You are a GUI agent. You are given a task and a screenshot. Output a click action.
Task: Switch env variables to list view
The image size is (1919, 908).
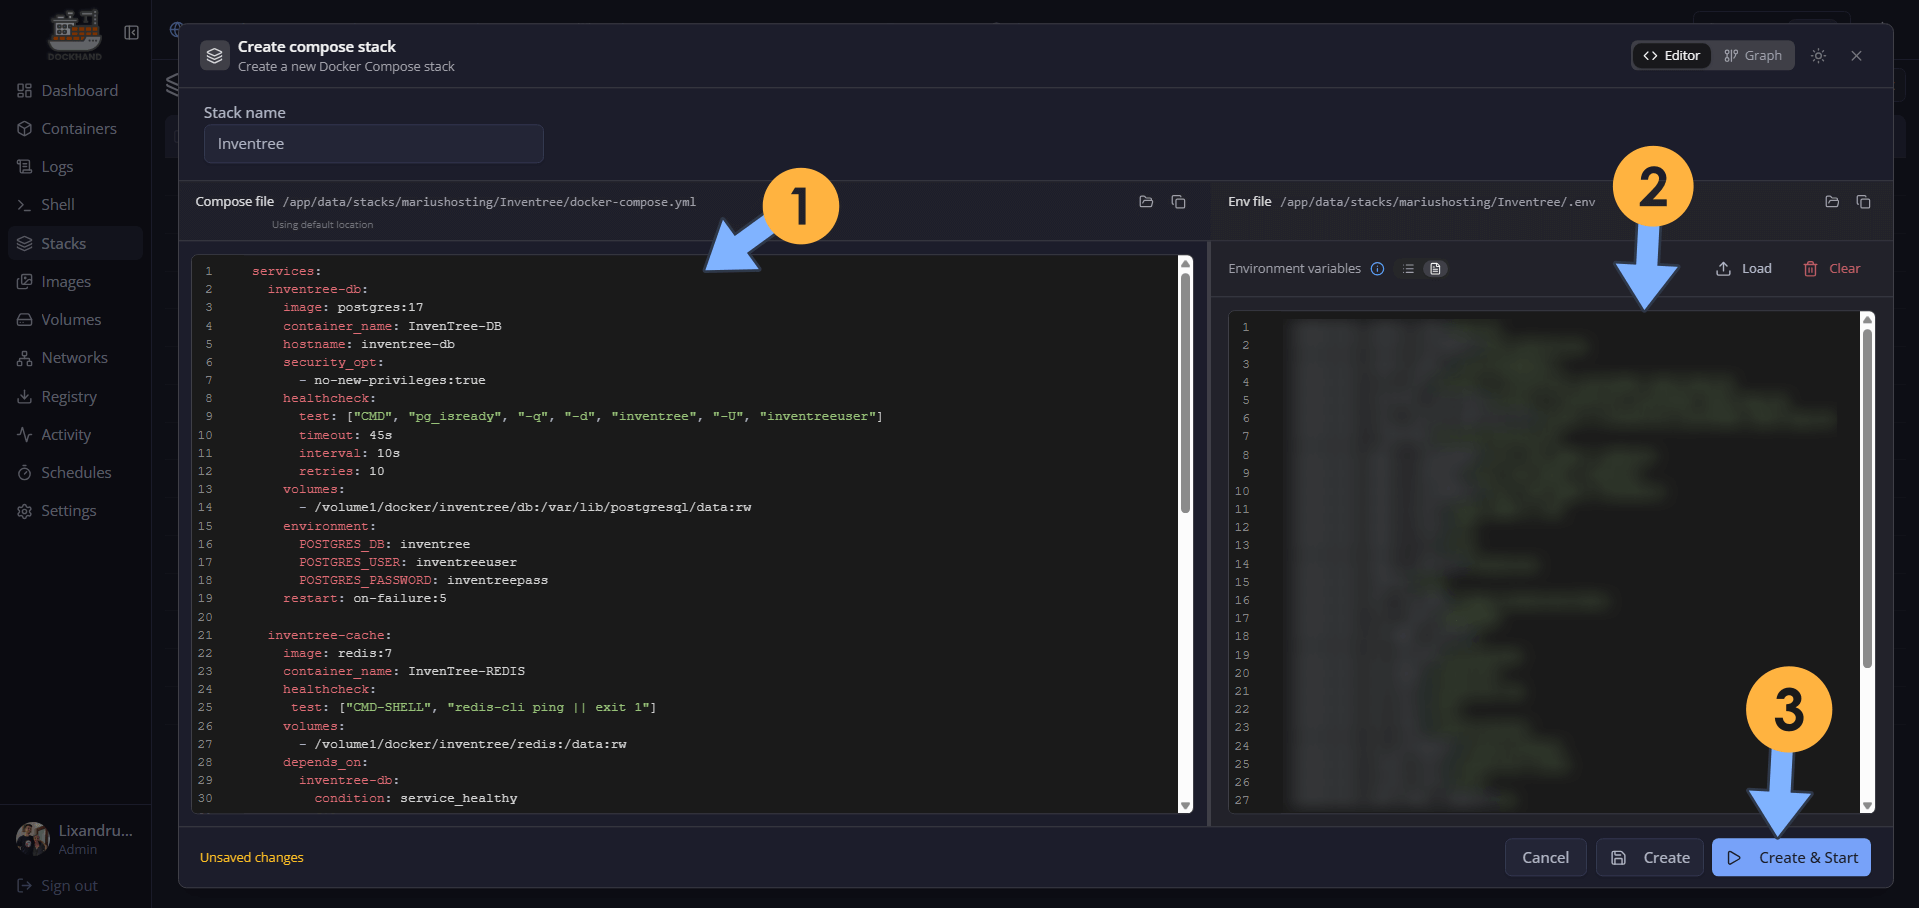click(x=1408, y=269)
